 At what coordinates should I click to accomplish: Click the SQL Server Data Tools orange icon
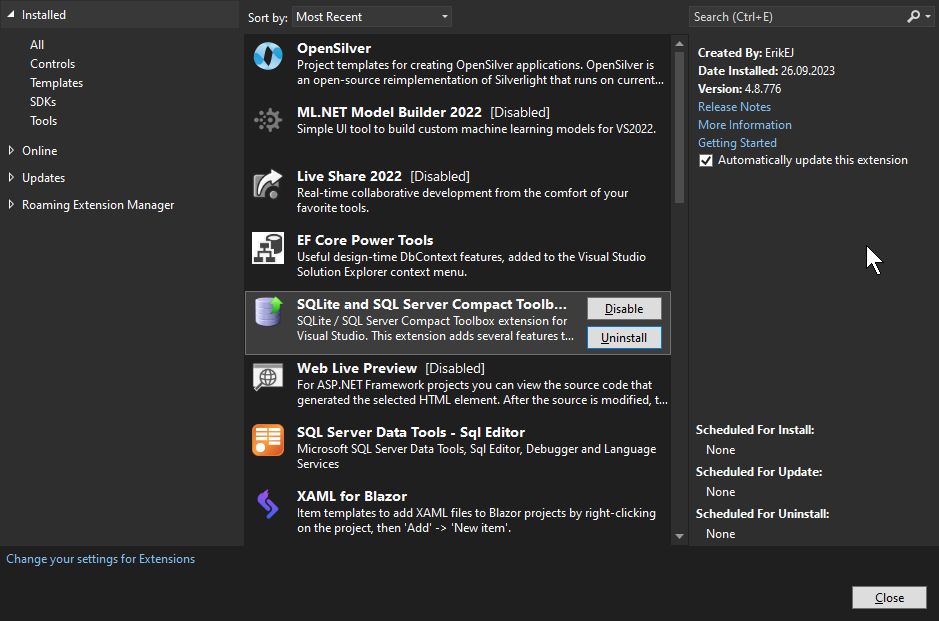coord(268,440)
